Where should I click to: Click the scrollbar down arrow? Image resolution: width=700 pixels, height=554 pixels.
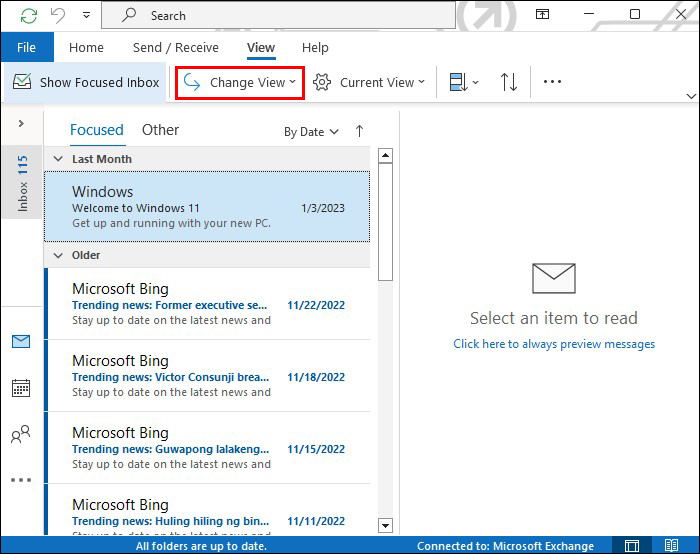[385, 525]
